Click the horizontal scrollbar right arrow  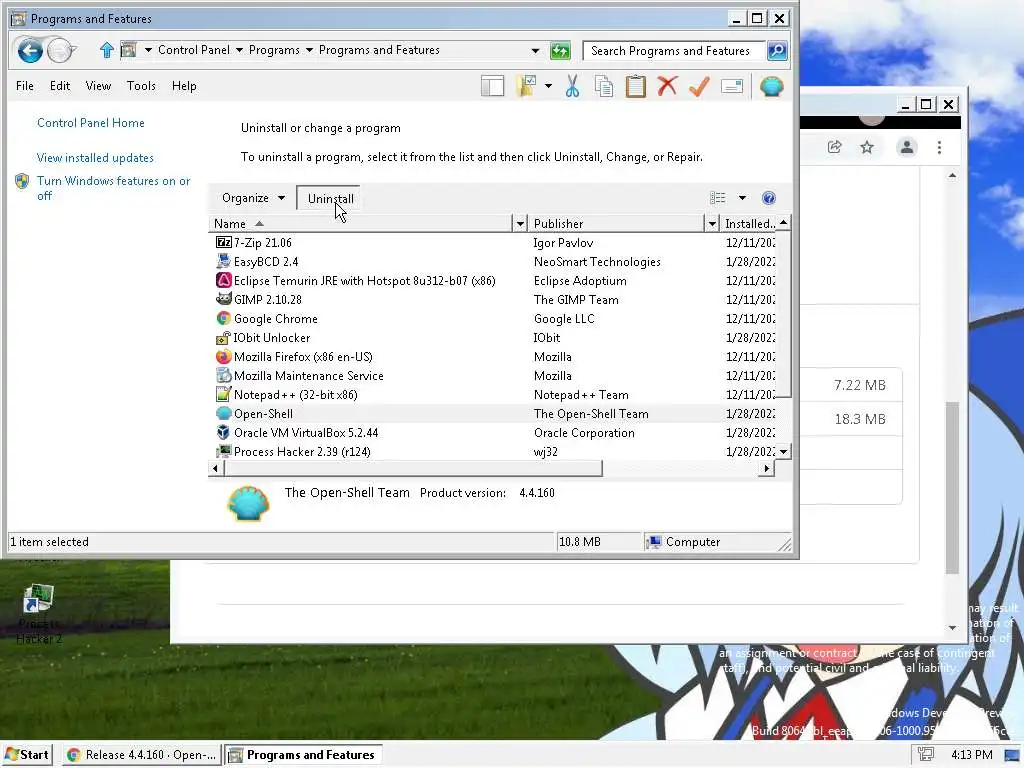[767, 468]
